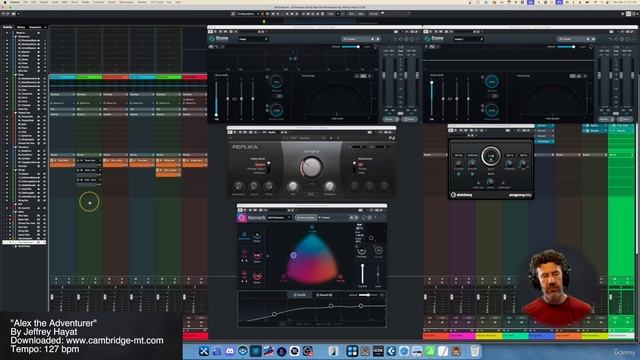This screenshot has width=640, height=360.
Task: Click the Neoverb logo icon
Action: [242, 218]
